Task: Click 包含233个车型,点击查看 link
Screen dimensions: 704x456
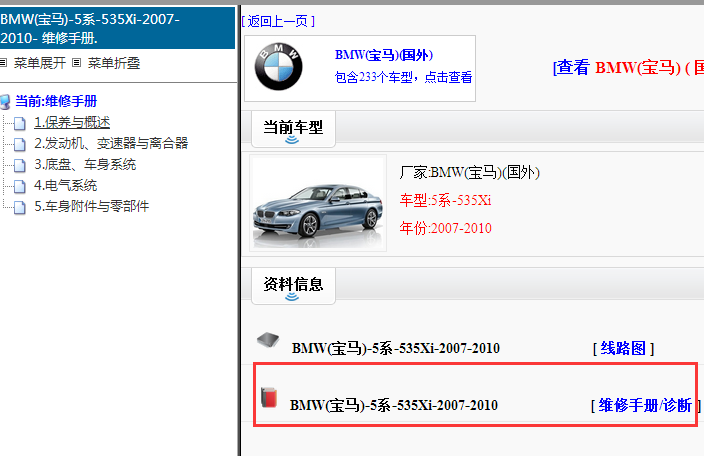Action: (404, 77)
